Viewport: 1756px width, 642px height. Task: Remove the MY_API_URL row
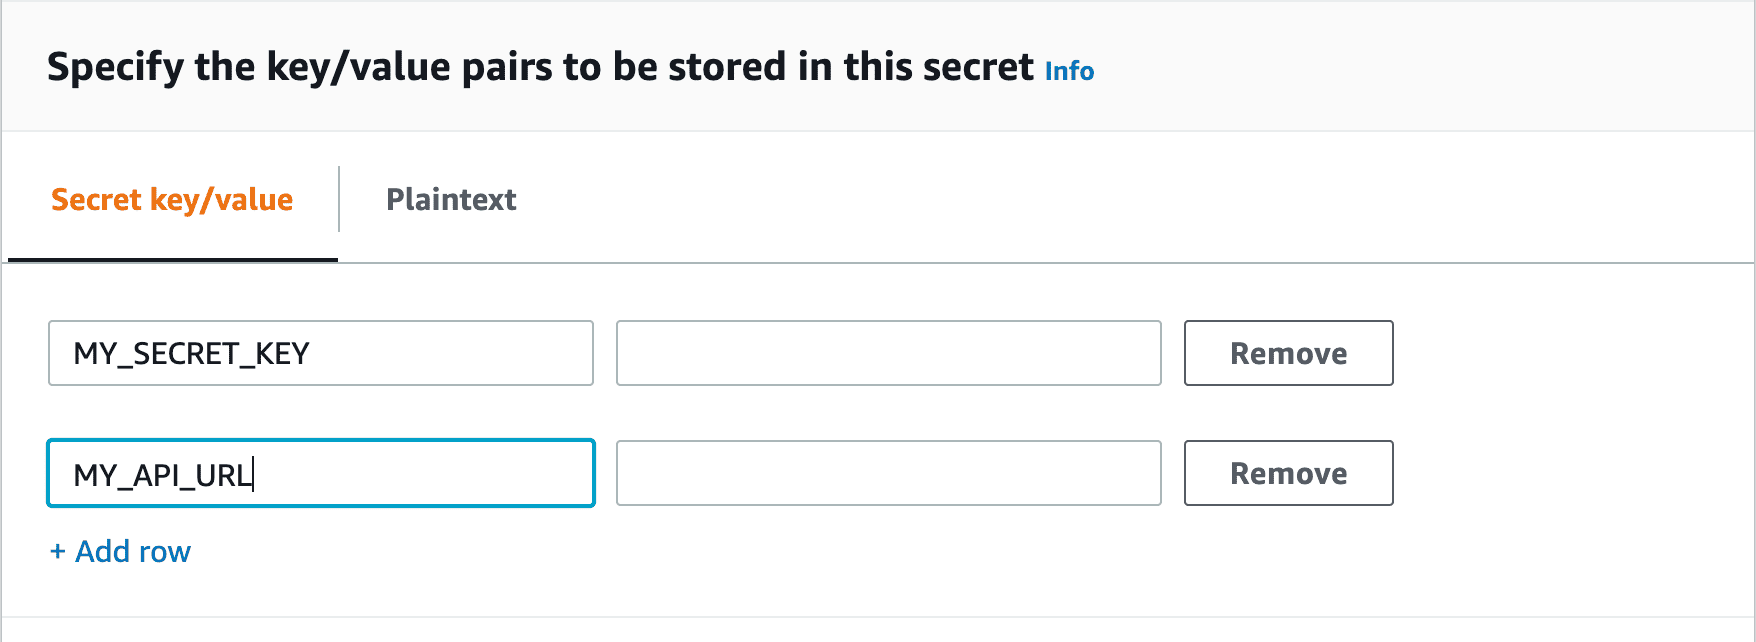pos(1288,473)
